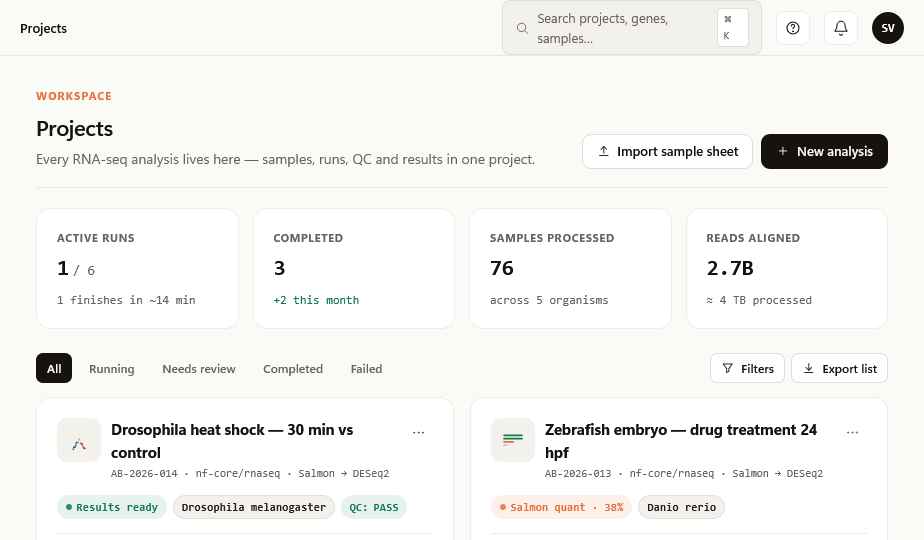Open the Filters button

tap(747, 368)
